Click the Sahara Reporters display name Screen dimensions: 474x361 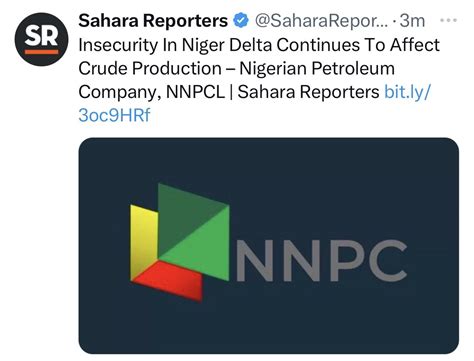[153, 21]
